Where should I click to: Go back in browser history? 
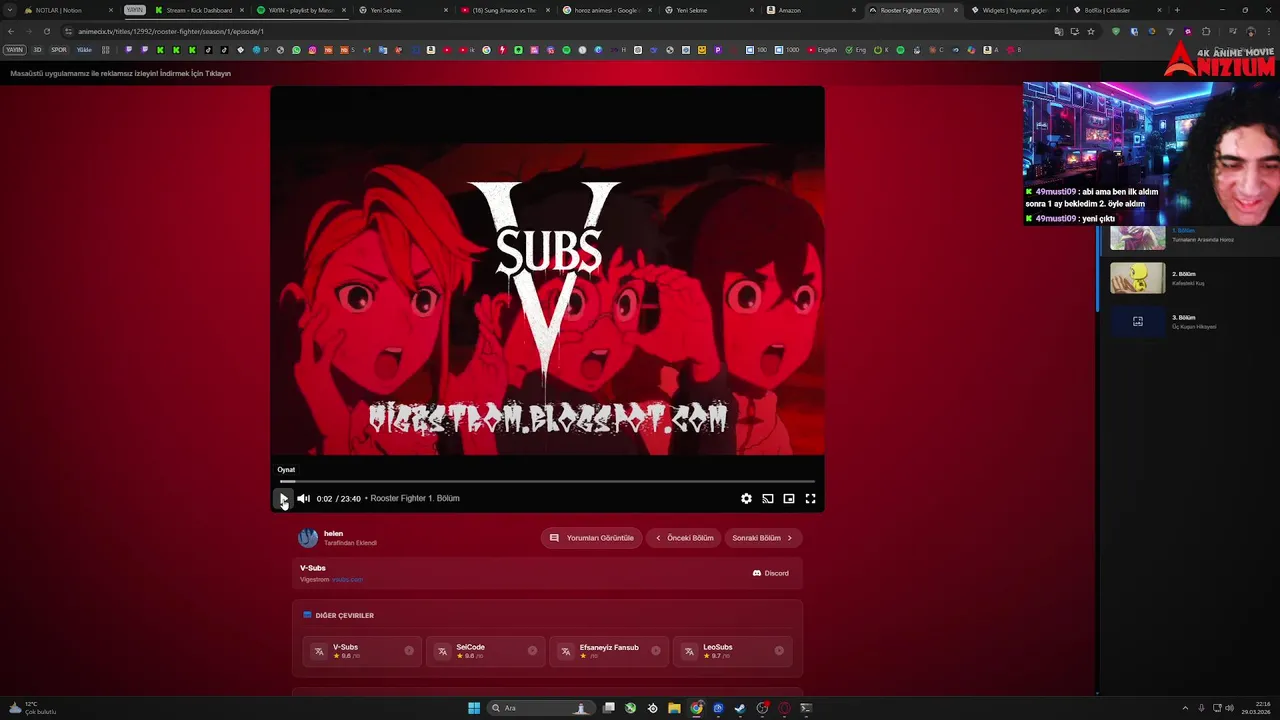pyautogui.click(x=11, y=31)
